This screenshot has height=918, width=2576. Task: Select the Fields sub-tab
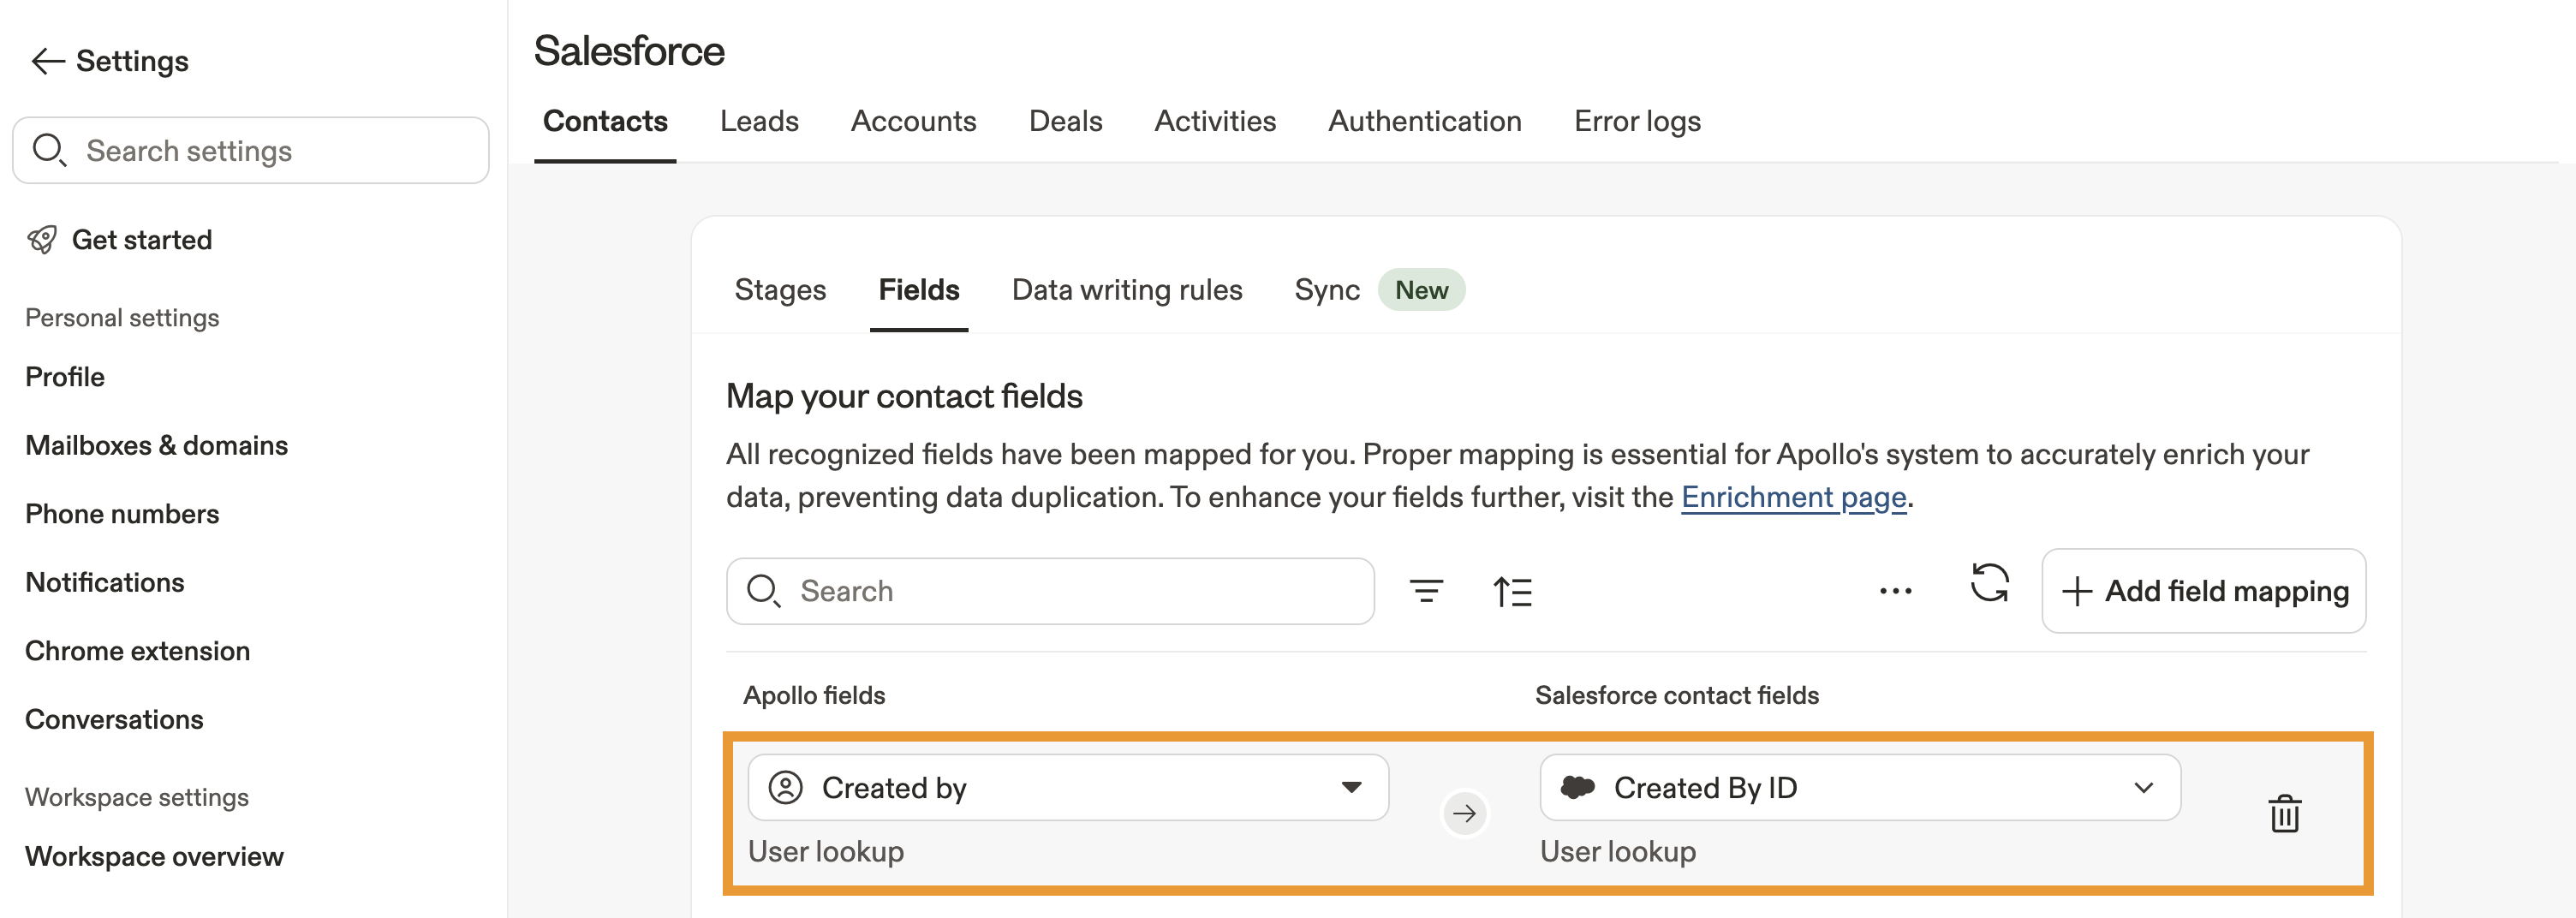919,290
